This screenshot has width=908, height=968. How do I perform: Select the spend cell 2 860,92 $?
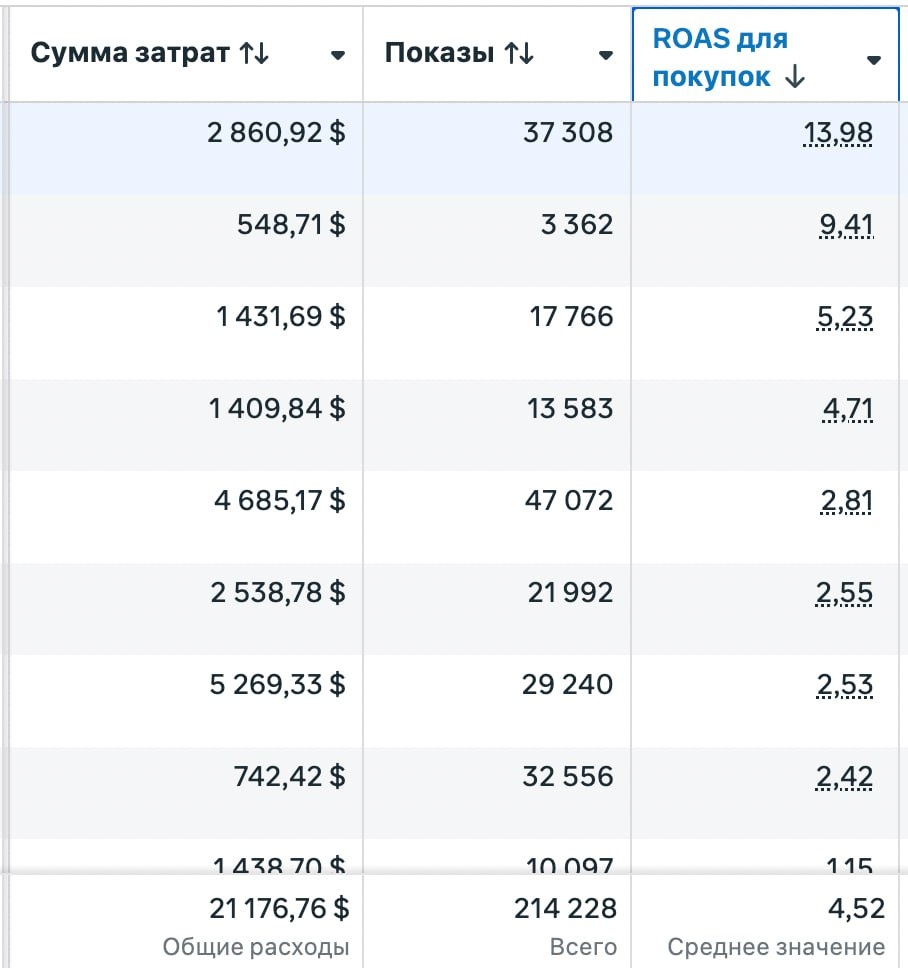276,132
